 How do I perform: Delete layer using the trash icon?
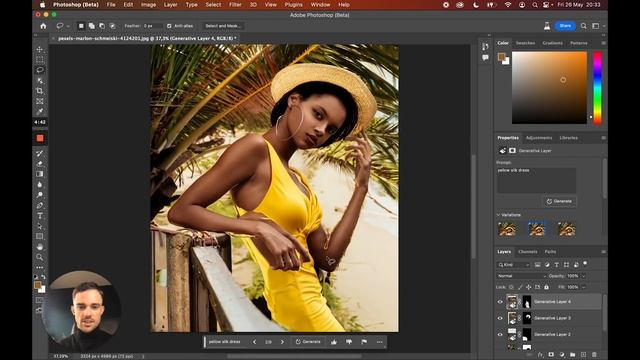(x=594, y=355)
